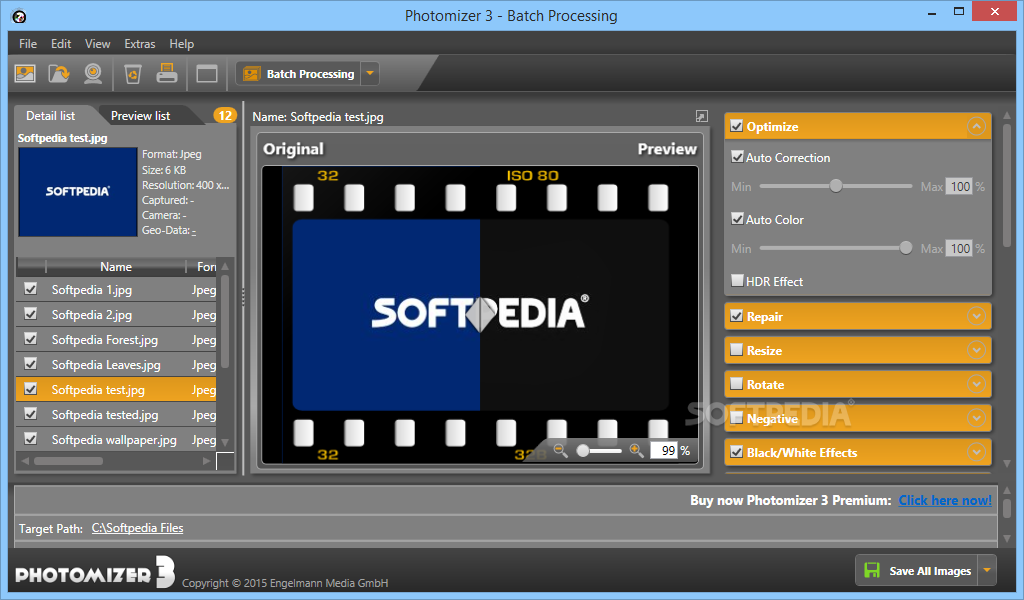The height and width of the screenshot is (600, 1024).
Task: Click the orange 12 image count badge
Action: [225, 116]
